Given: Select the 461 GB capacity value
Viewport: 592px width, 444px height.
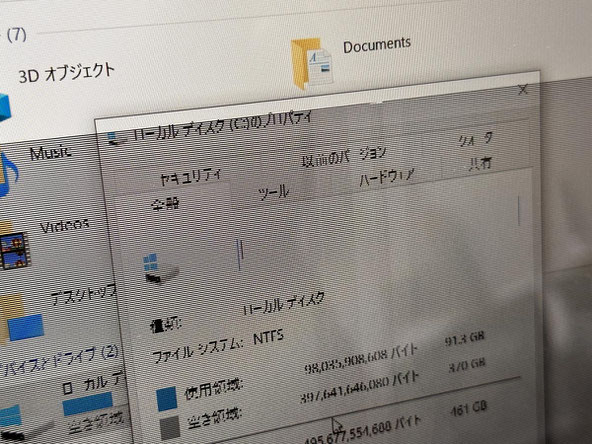Looking at the screenshot, I should (x=469, y=409).
